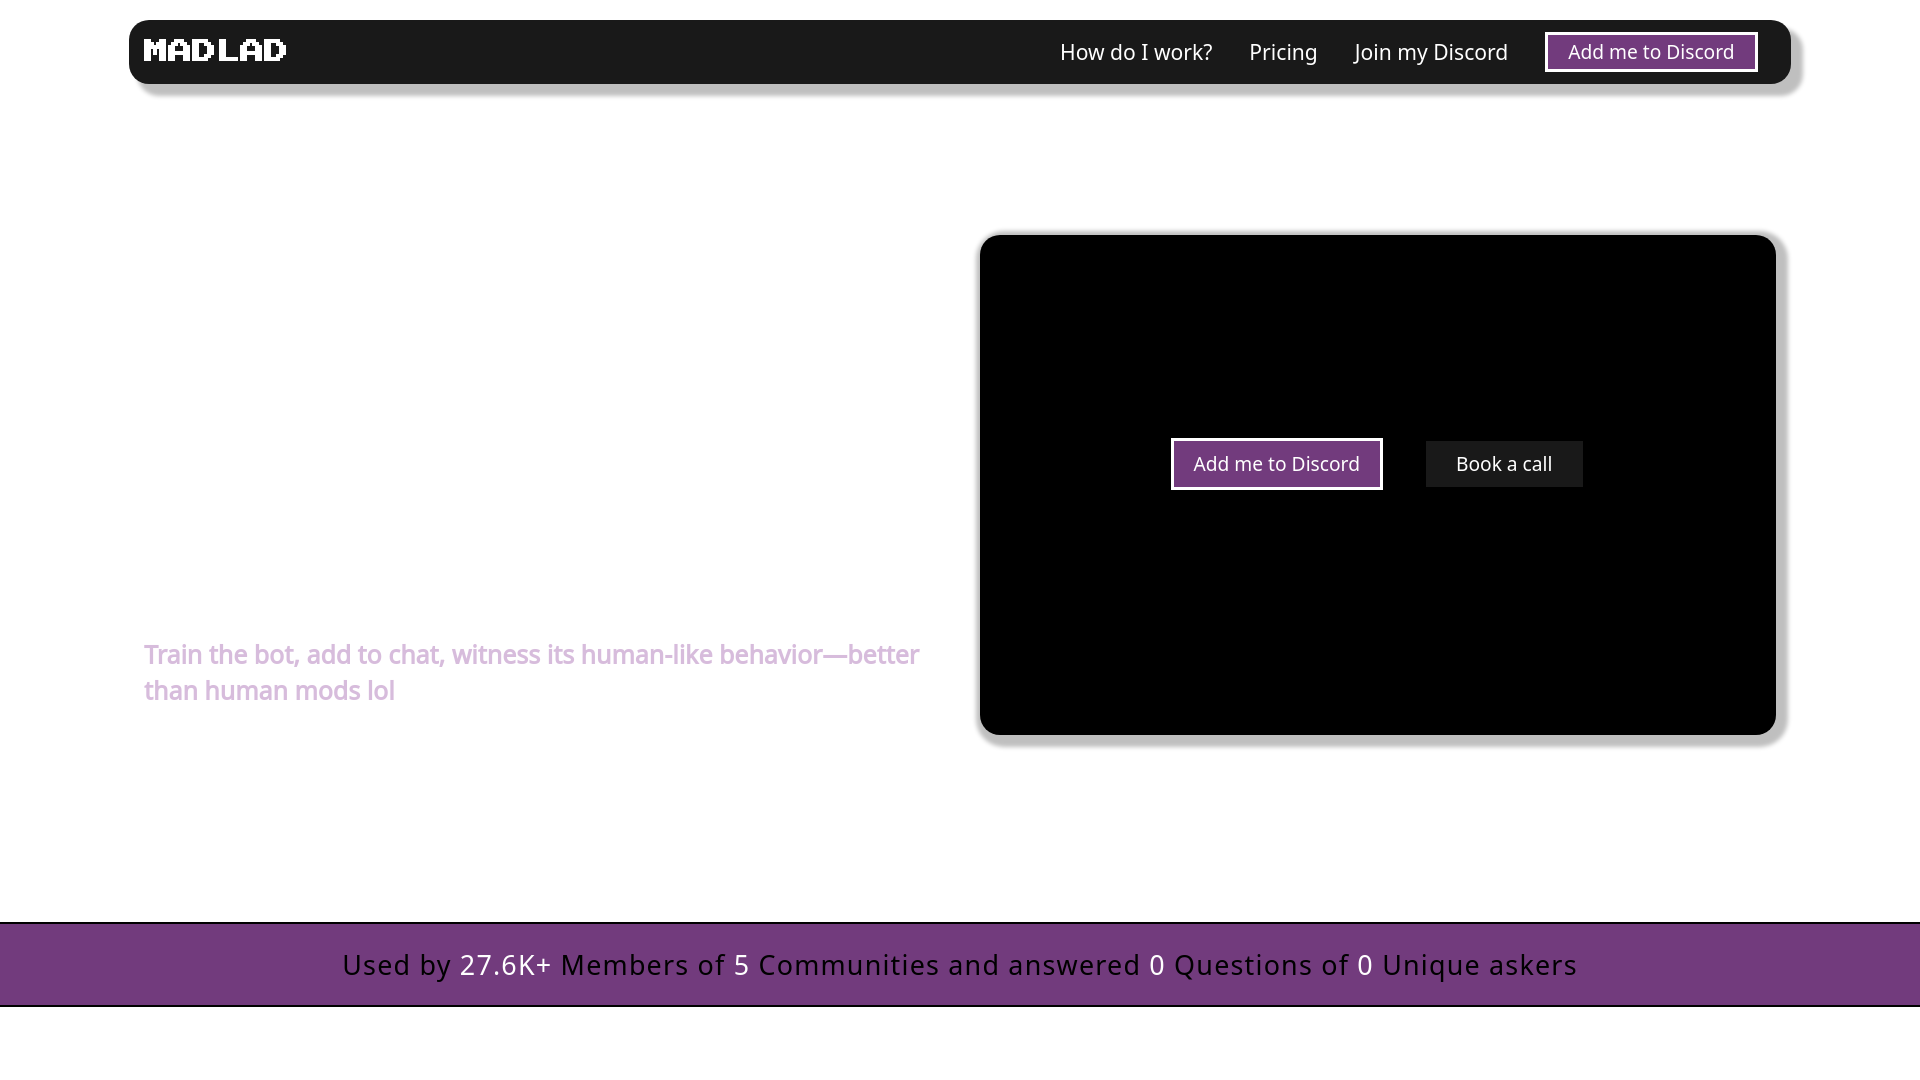
Task: Select the 5 communities number
Action: click(741, 965)
